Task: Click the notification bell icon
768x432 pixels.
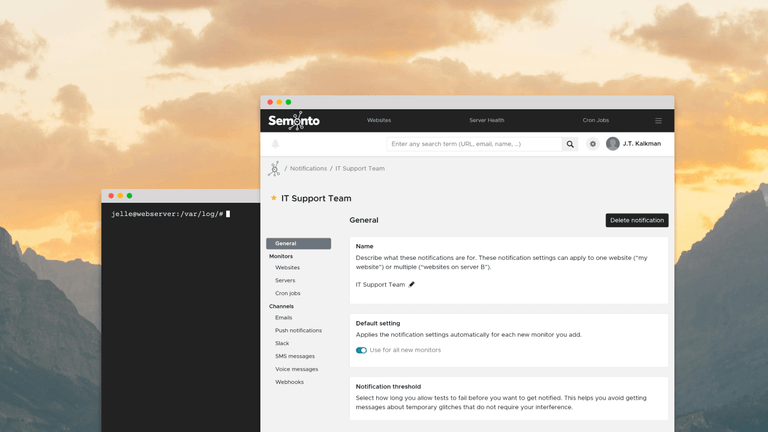Action: [x=275, y=144]
